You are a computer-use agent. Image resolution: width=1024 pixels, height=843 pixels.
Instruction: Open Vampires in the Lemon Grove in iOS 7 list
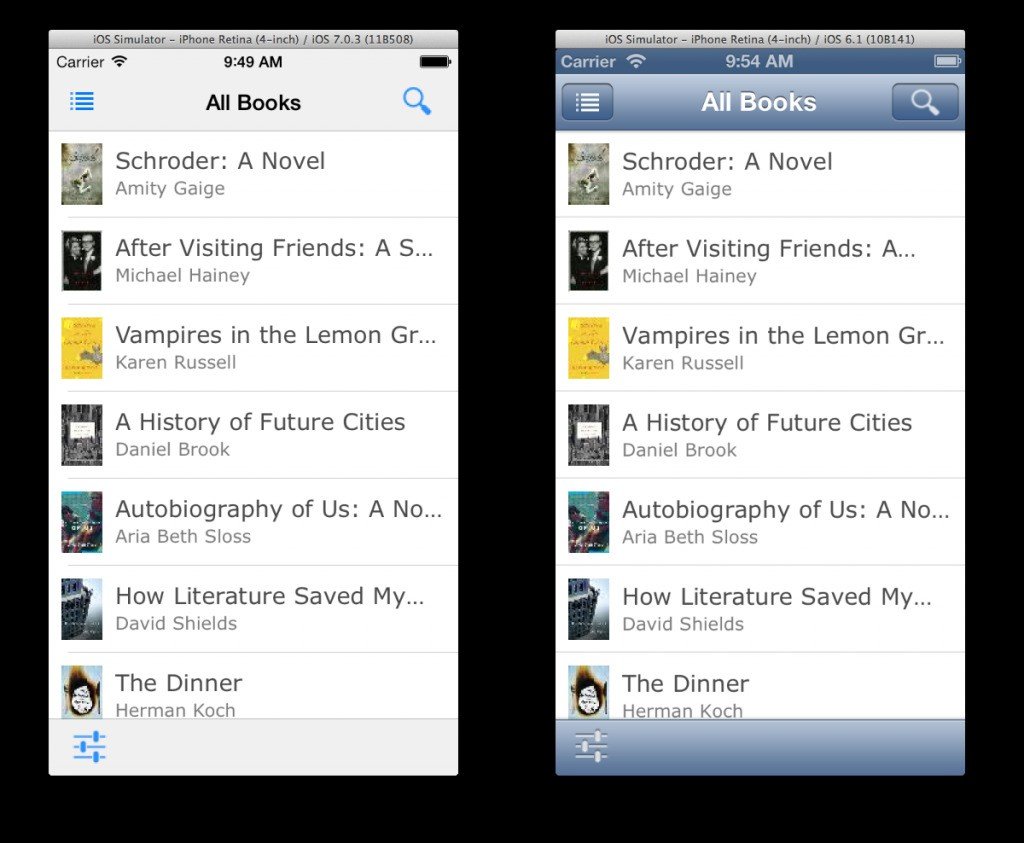point(253,348)
